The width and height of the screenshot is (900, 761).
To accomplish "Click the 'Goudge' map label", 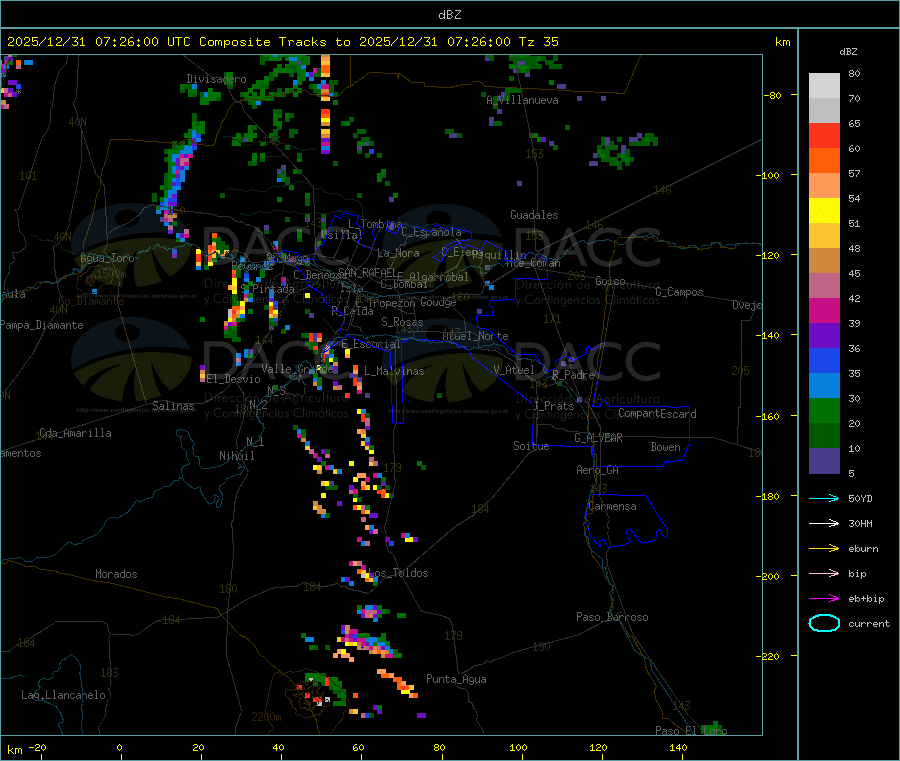I will [438, 302].
